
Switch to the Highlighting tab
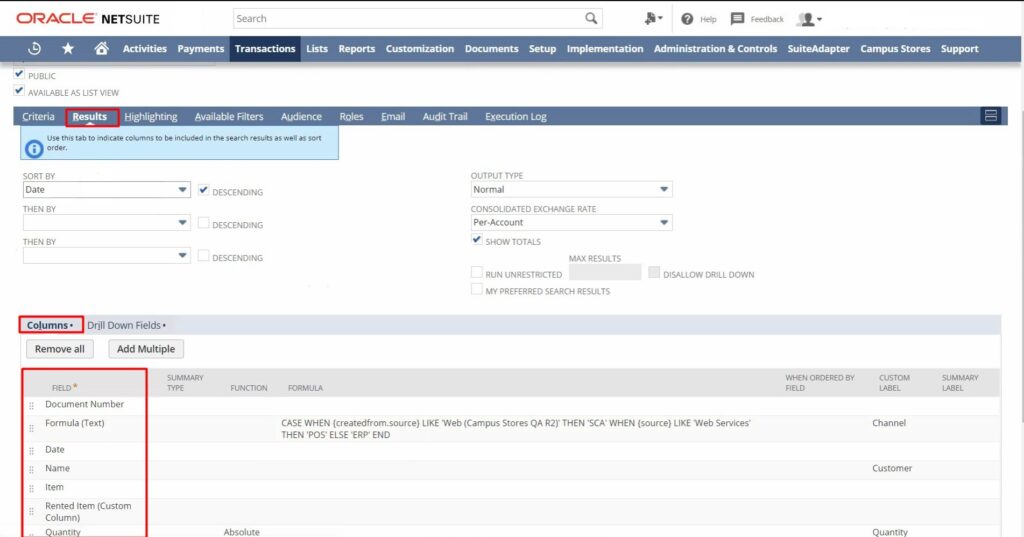pyautogui.click(x=151, y=116)
